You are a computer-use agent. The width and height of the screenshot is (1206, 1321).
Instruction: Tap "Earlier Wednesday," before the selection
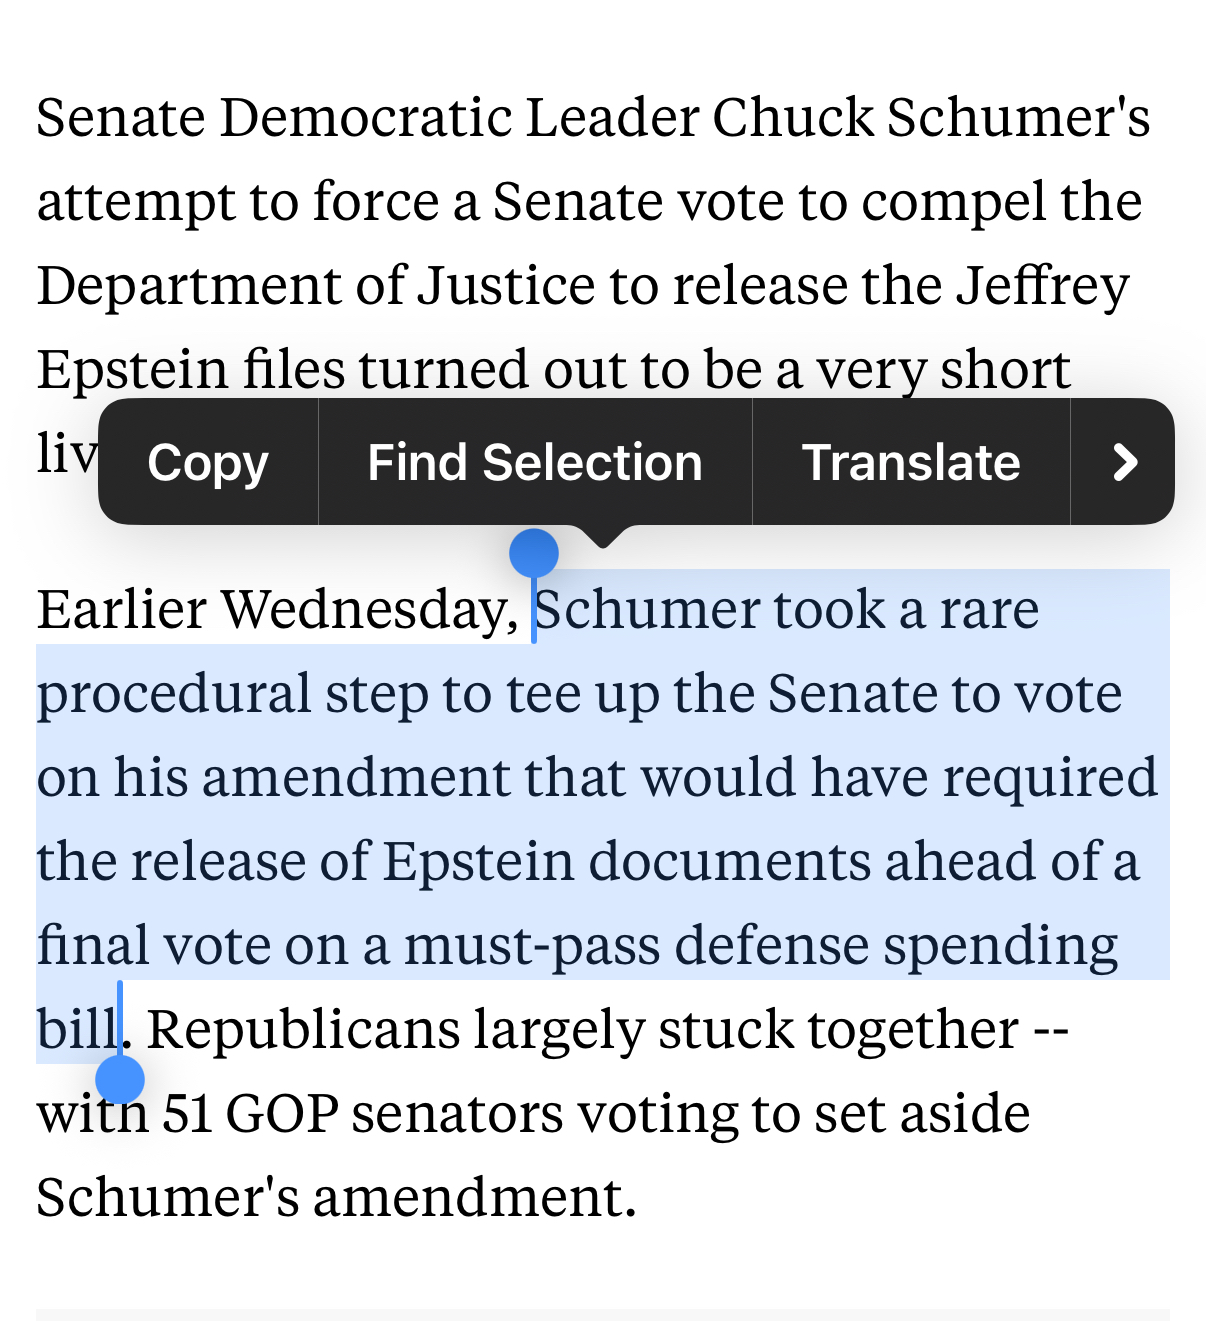[277, 610]
